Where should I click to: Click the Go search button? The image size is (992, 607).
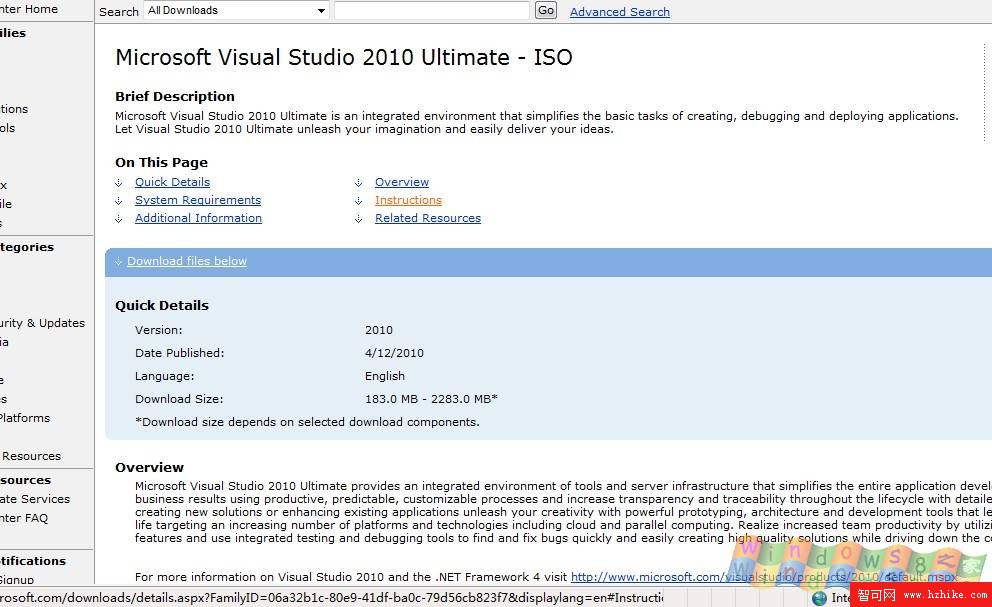(546, 10)
